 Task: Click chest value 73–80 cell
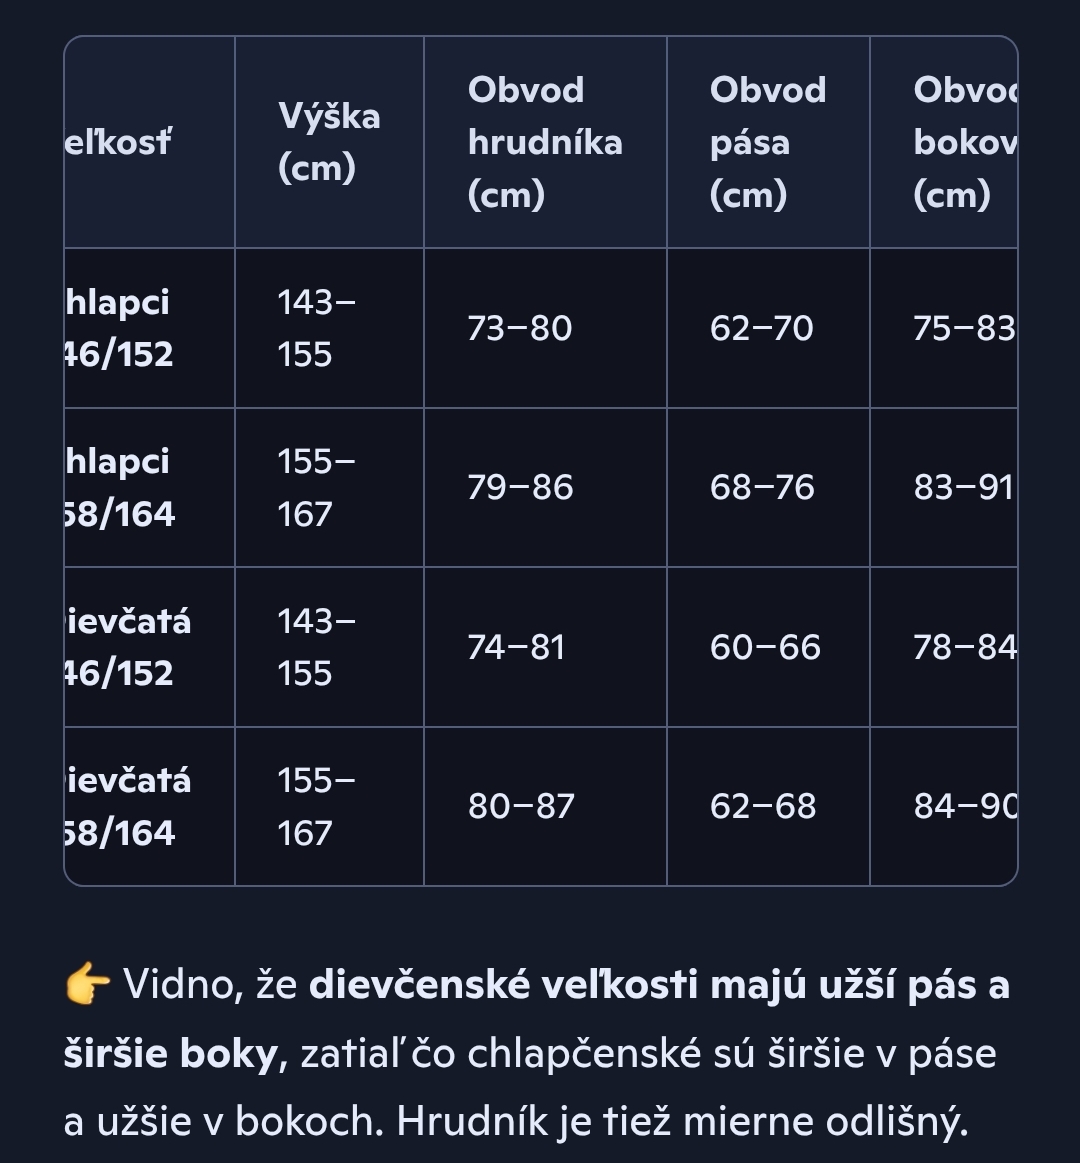pos(520,328)
